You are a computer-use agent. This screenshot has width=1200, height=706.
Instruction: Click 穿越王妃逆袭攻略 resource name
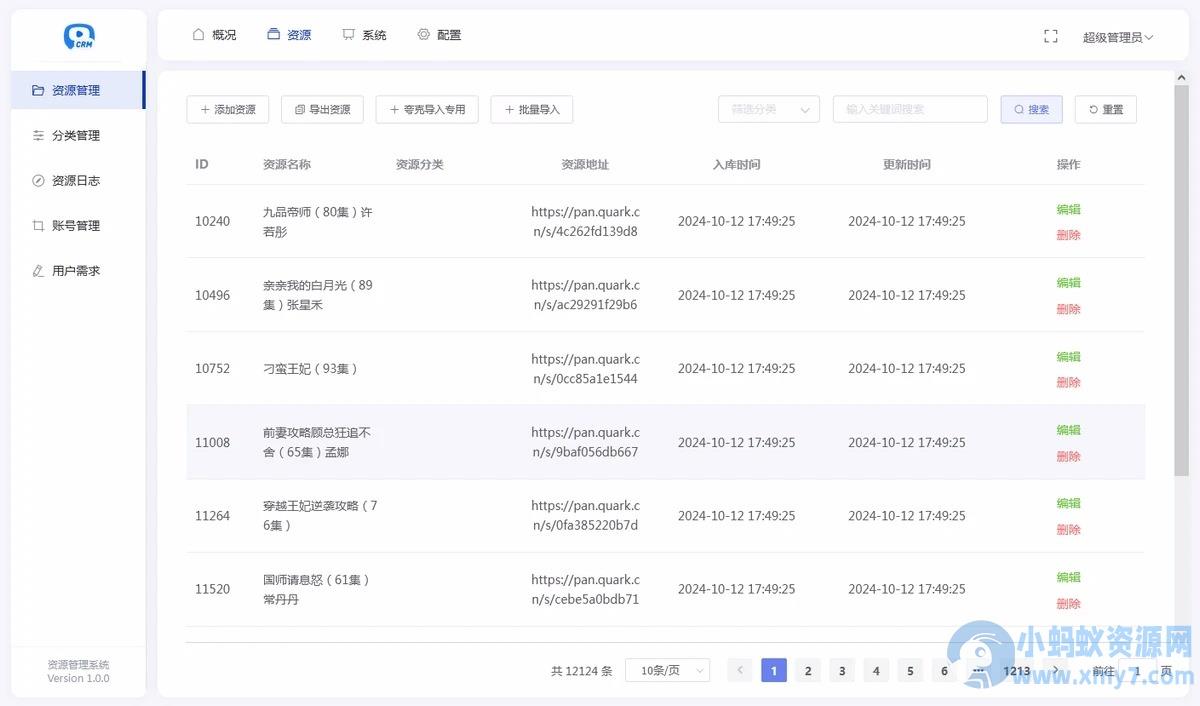tap(320, 515)
